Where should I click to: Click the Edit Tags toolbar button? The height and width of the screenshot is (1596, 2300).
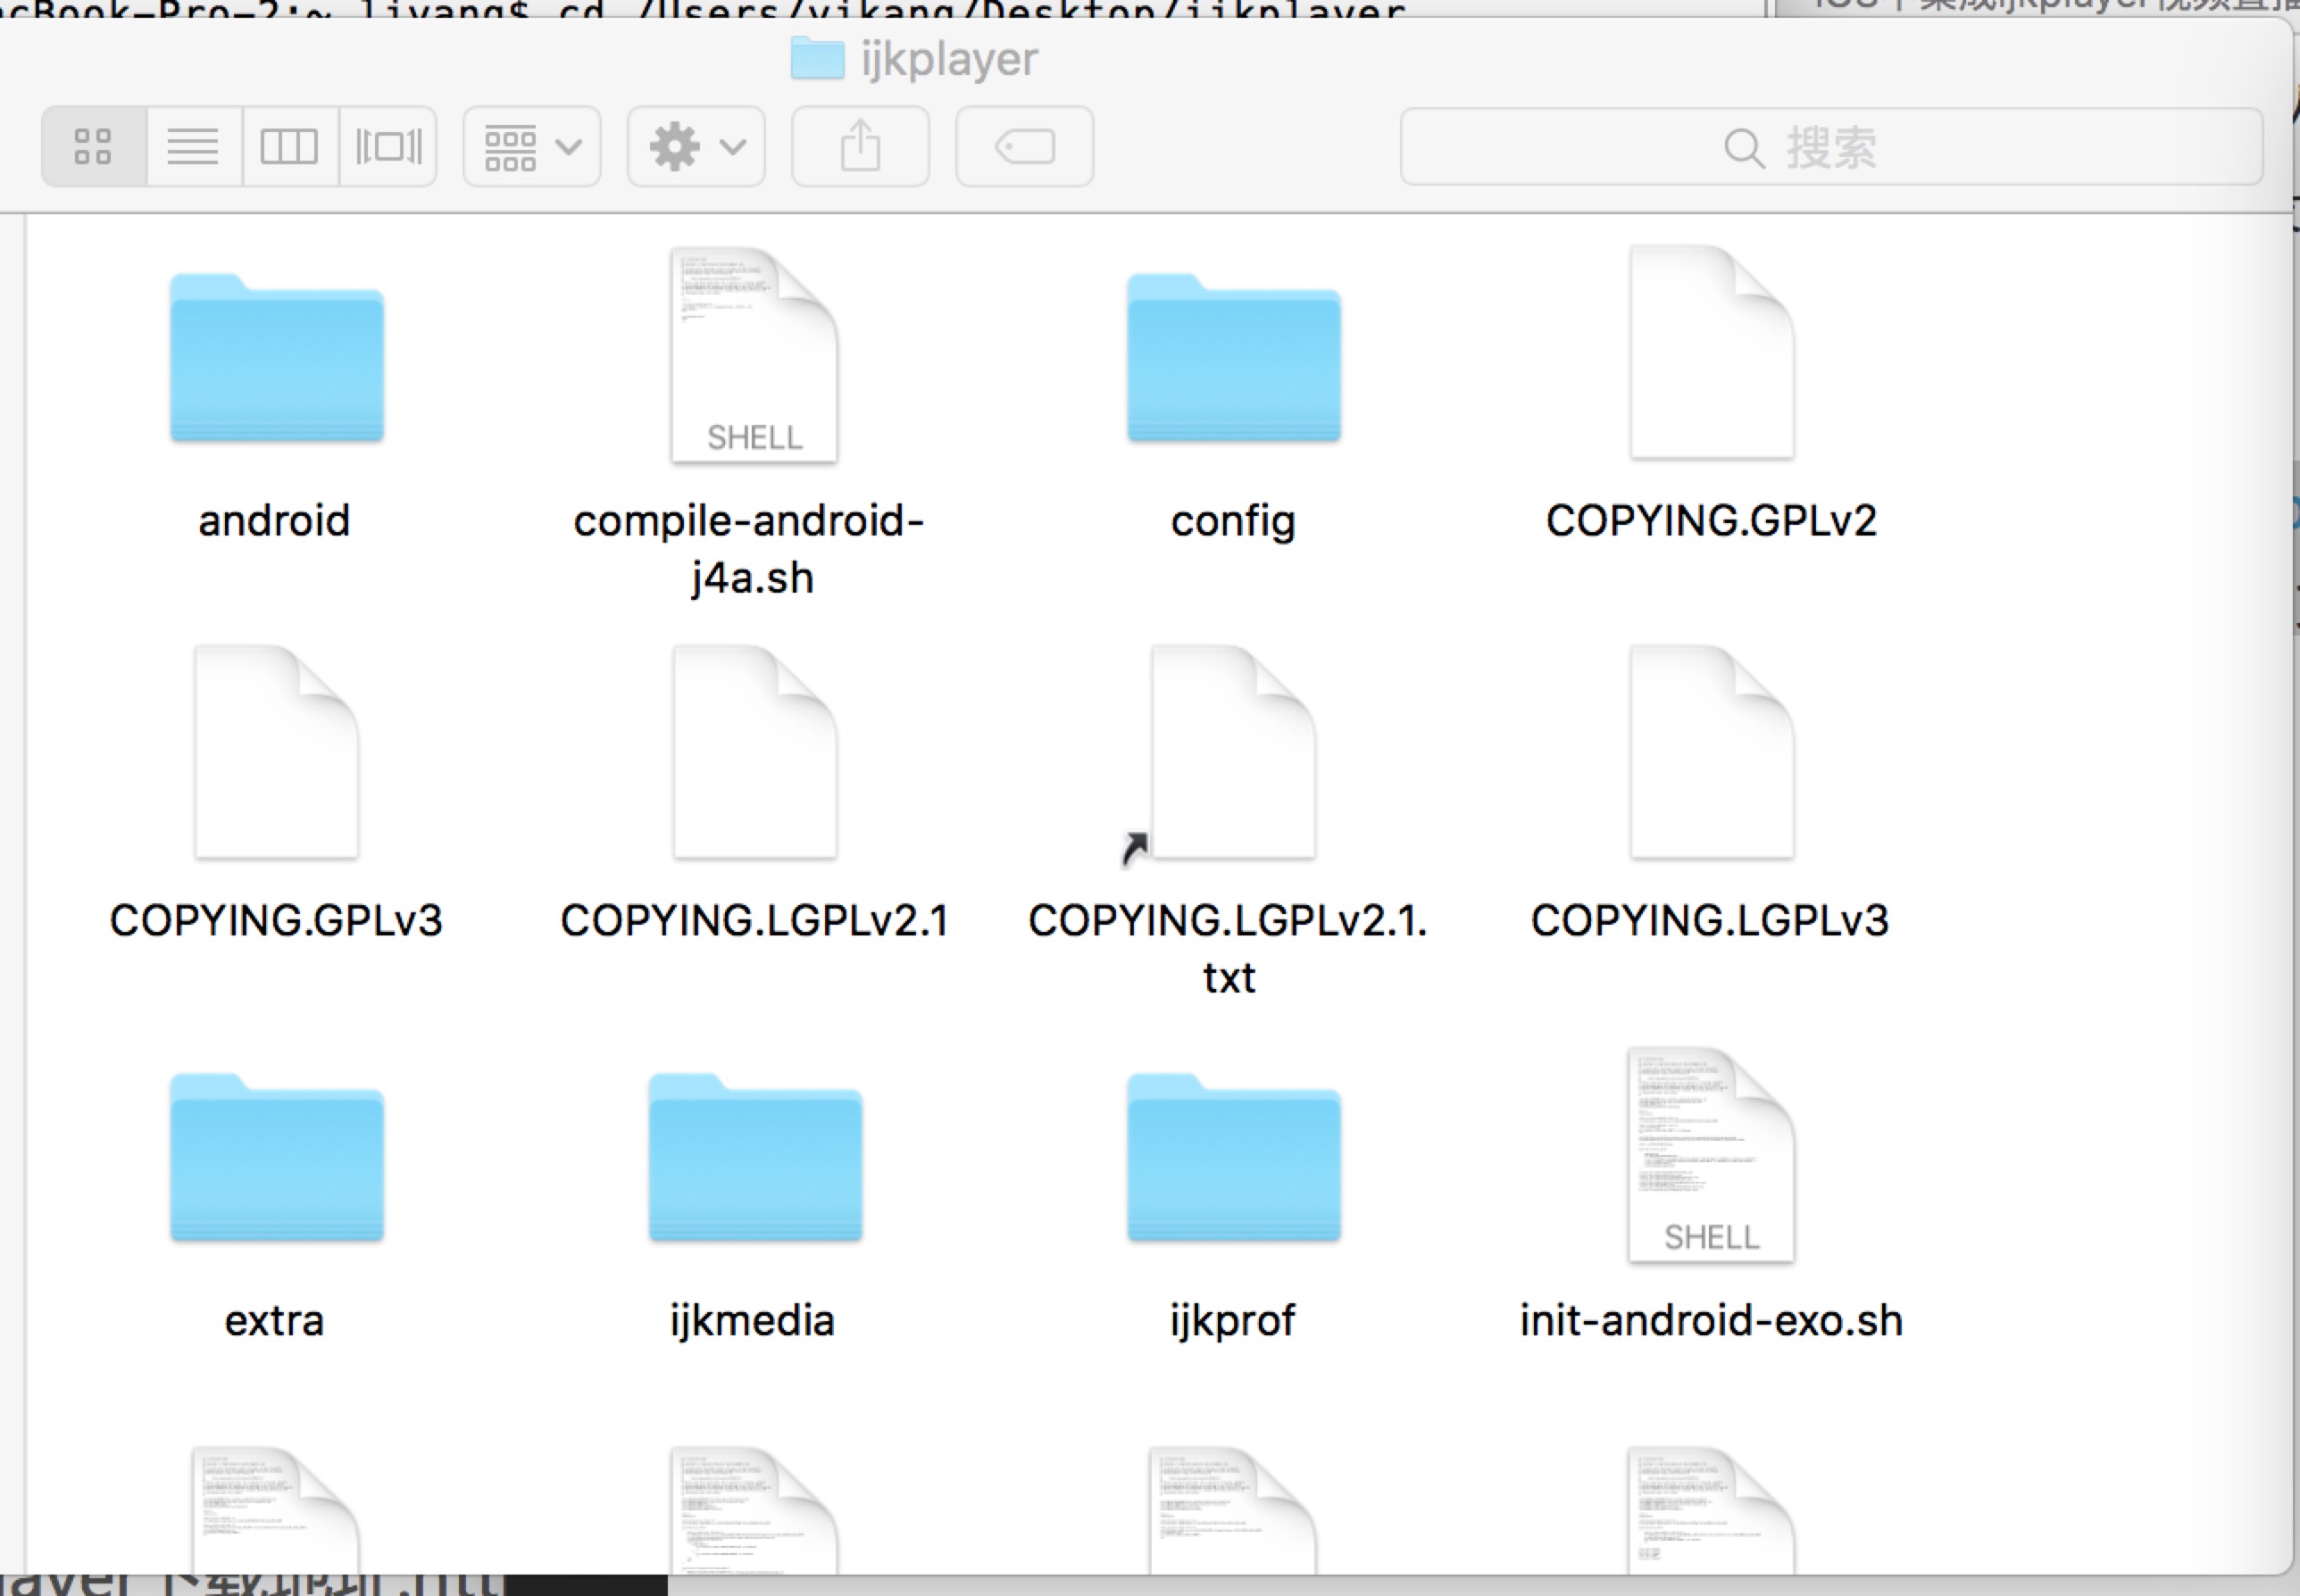tap(1024, 147)
